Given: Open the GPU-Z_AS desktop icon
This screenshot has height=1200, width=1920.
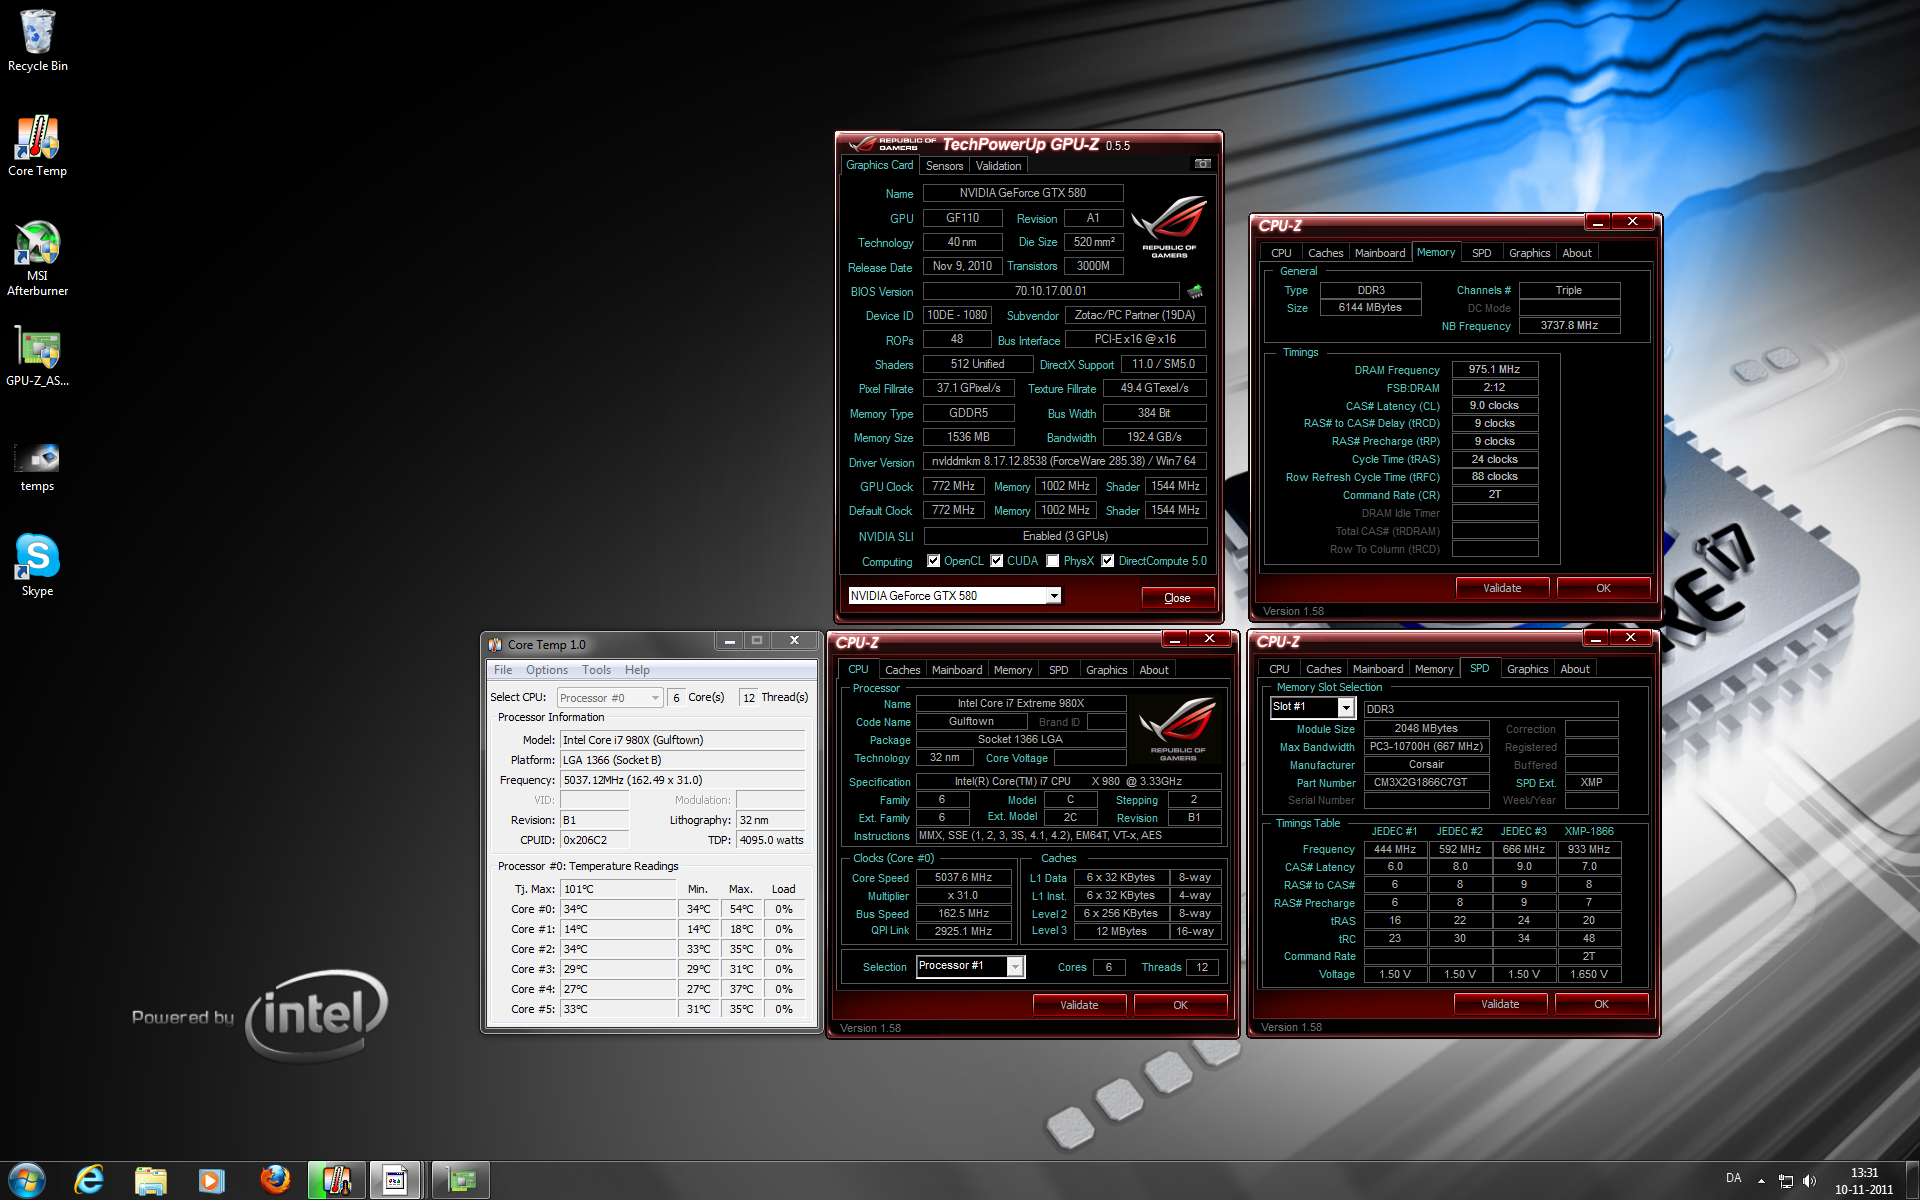Looking at the screenshot, I should (37, 357).
